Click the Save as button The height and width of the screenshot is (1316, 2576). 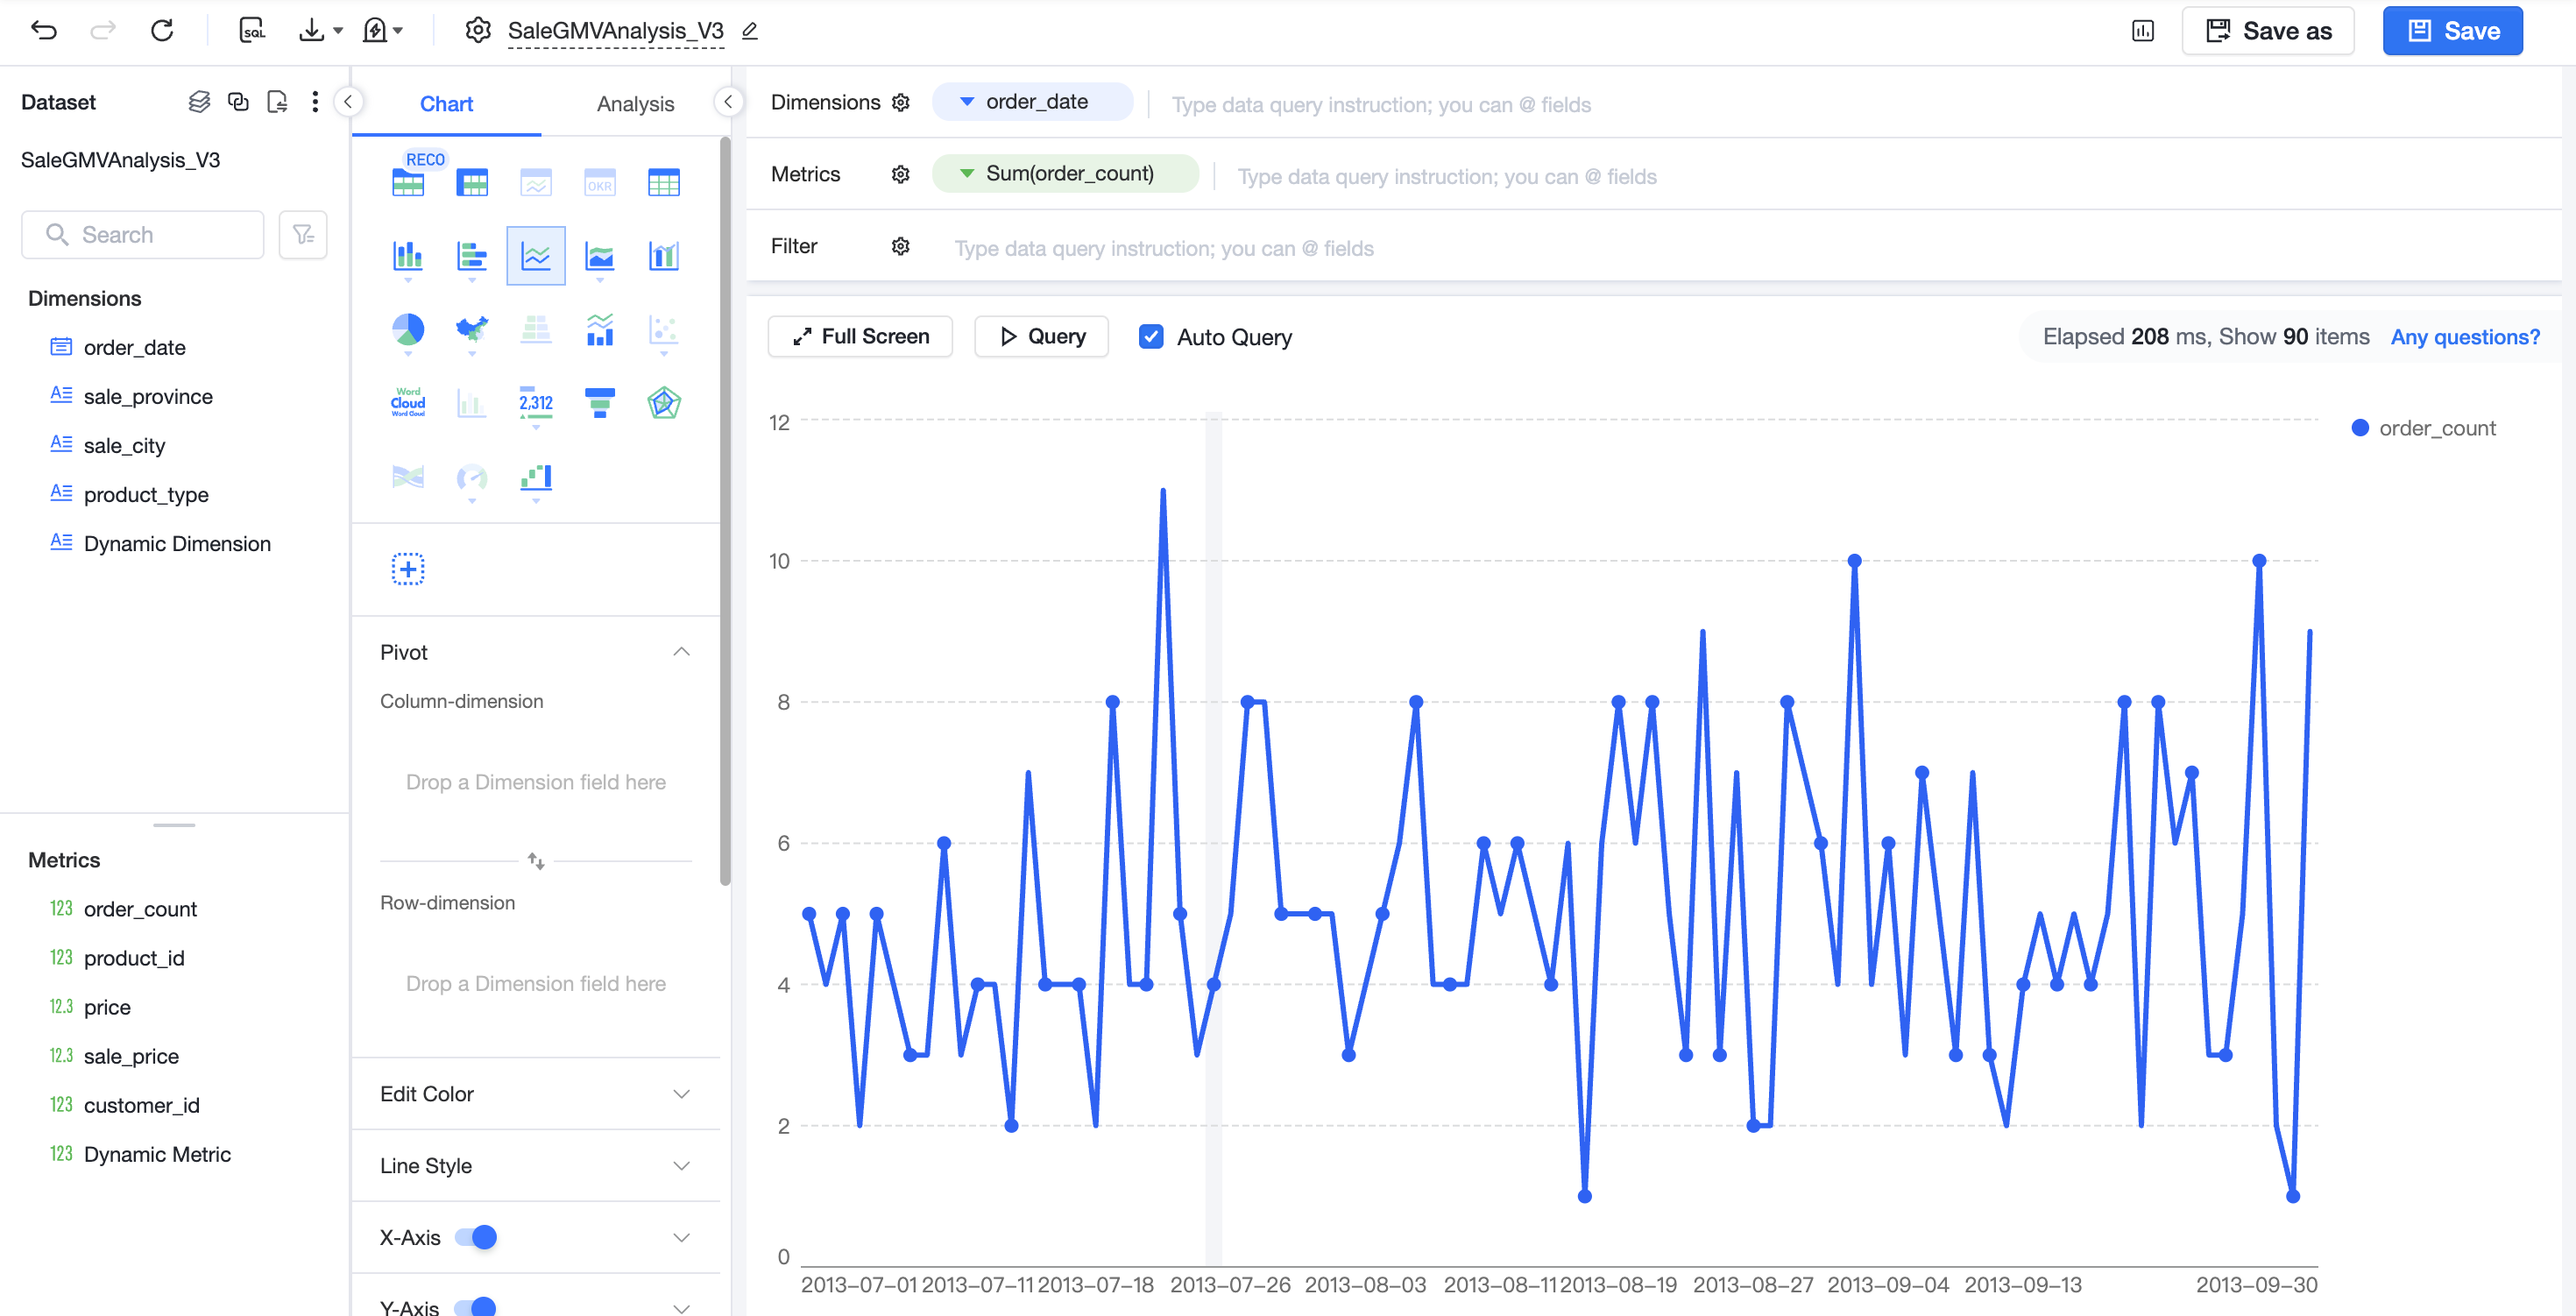2268,31
